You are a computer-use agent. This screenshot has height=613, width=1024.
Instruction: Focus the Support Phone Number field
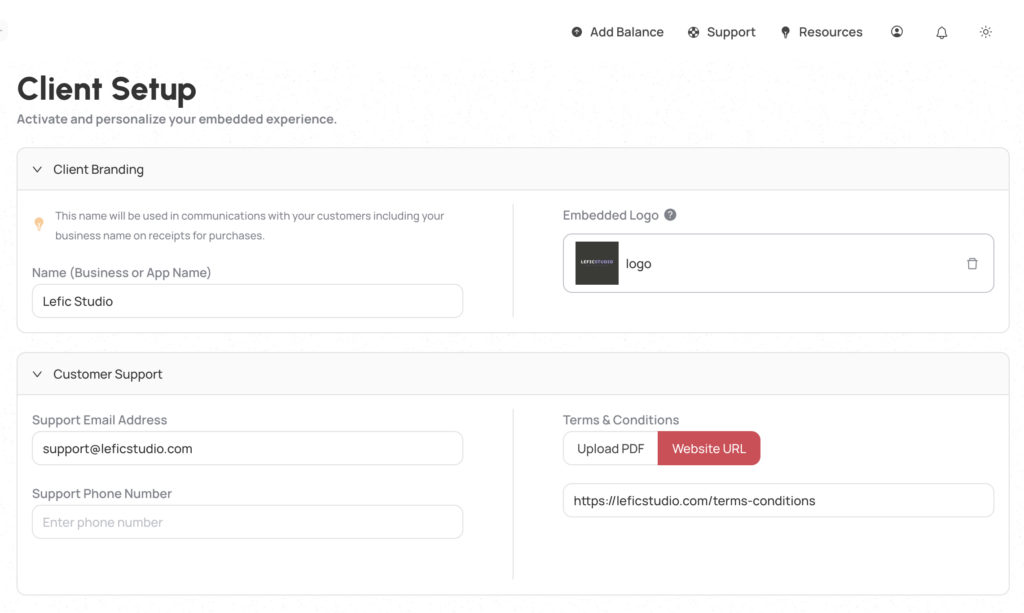[247, 522]
